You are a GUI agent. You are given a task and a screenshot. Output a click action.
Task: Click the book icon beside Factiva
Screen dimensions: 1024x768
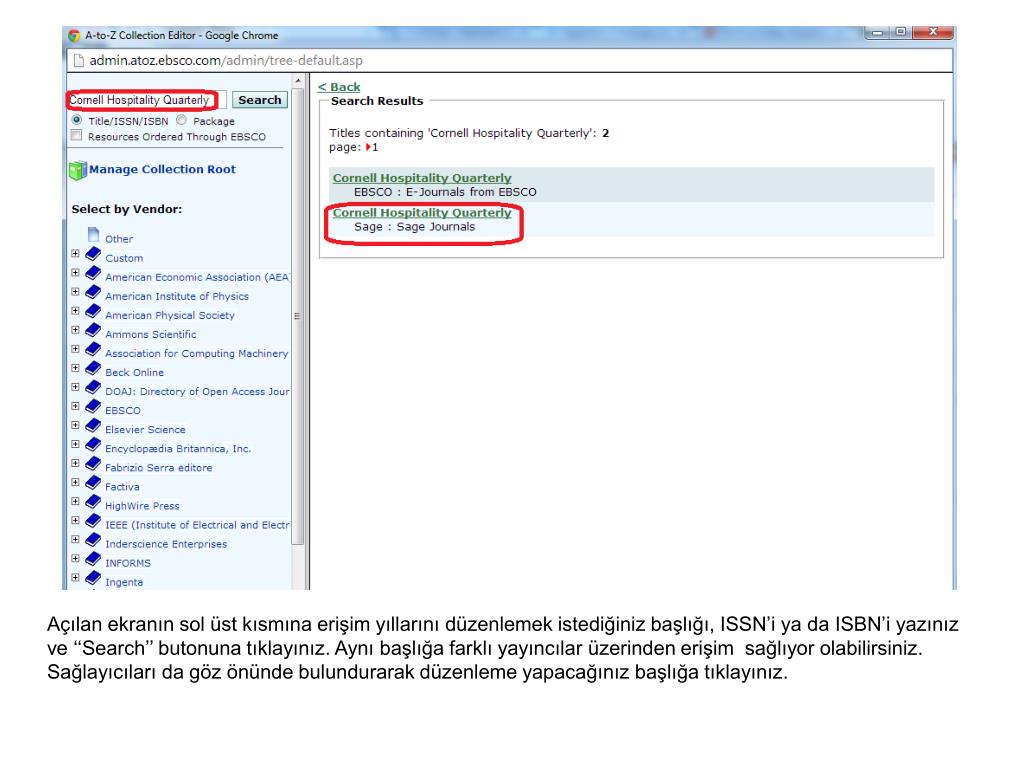(x=93, y=483)
